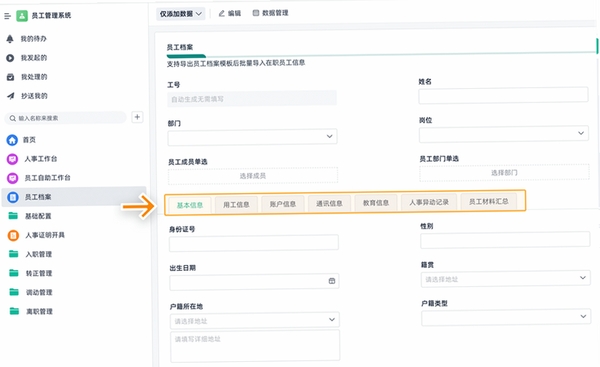This screenshot has height=367, width=600.
Task: Select the 首页 label in sidebar
Action: pyautogui.click(x=29, y=140)
